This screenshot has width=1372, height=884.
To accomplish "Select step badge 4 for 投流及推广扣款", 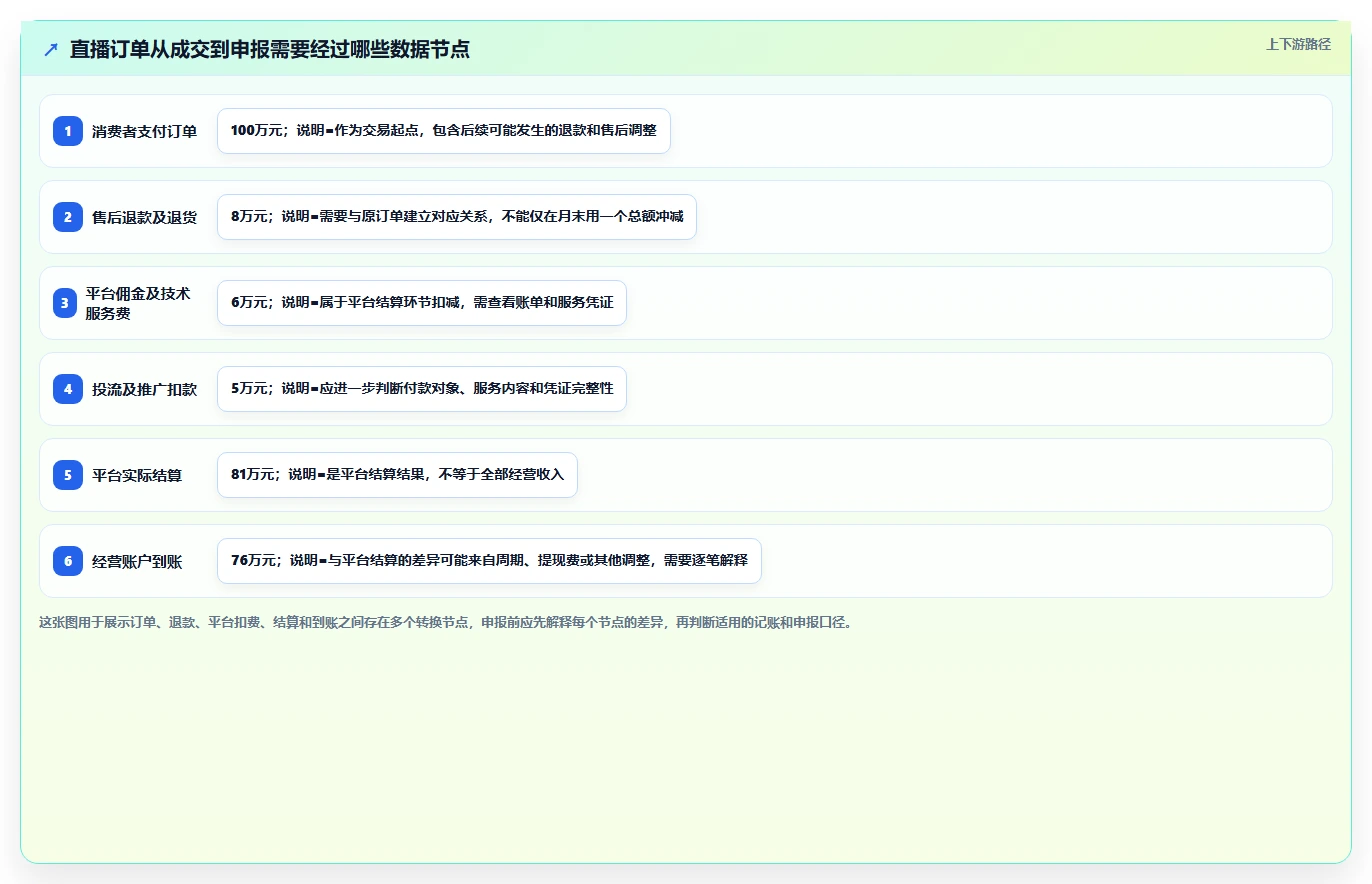I will pyautogui.click(x=68, y=389).
